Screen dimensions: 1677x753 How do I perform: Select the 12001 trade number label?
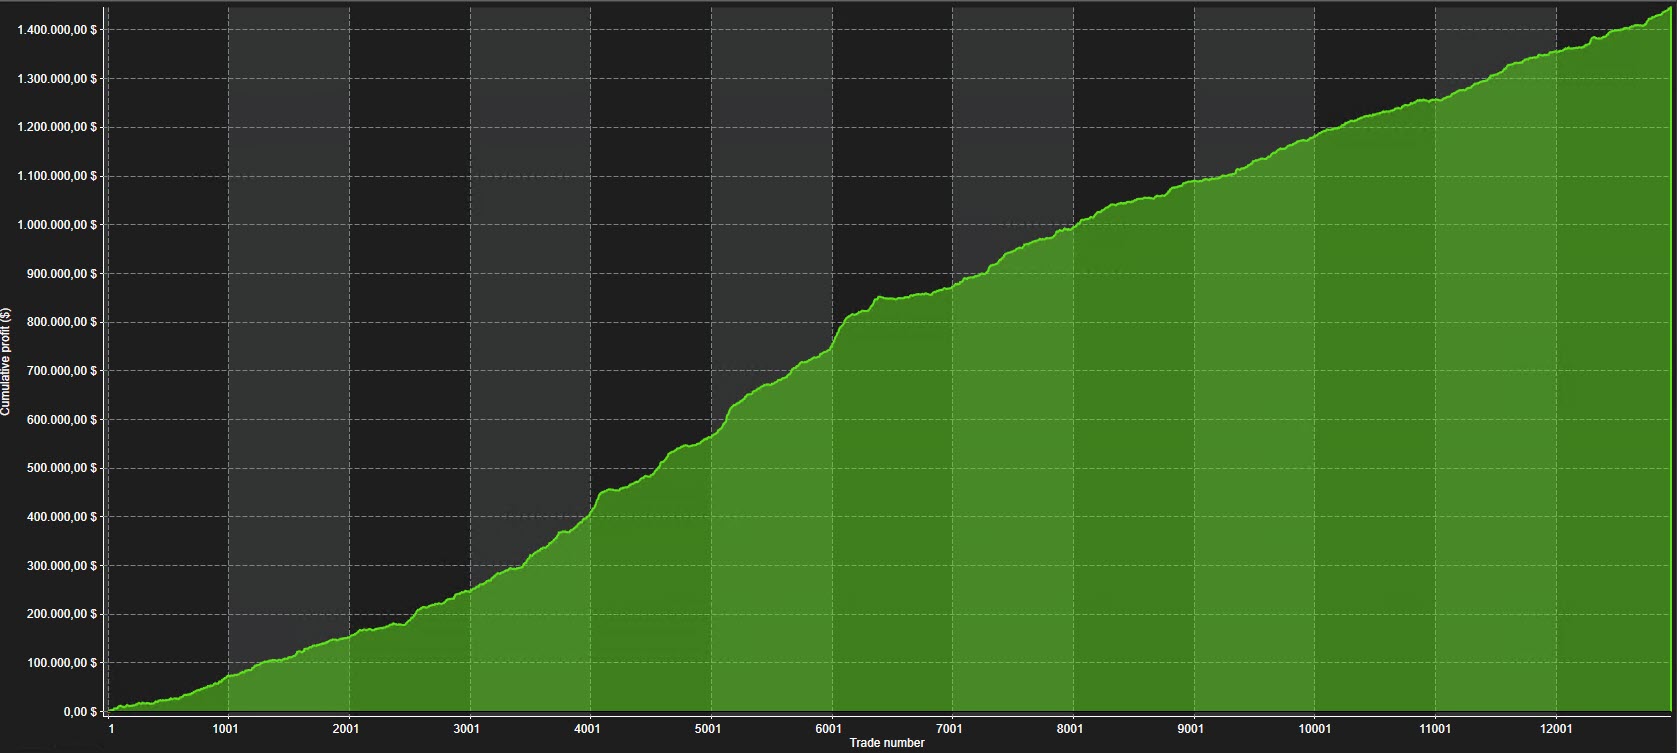(x=1555, y=729)
